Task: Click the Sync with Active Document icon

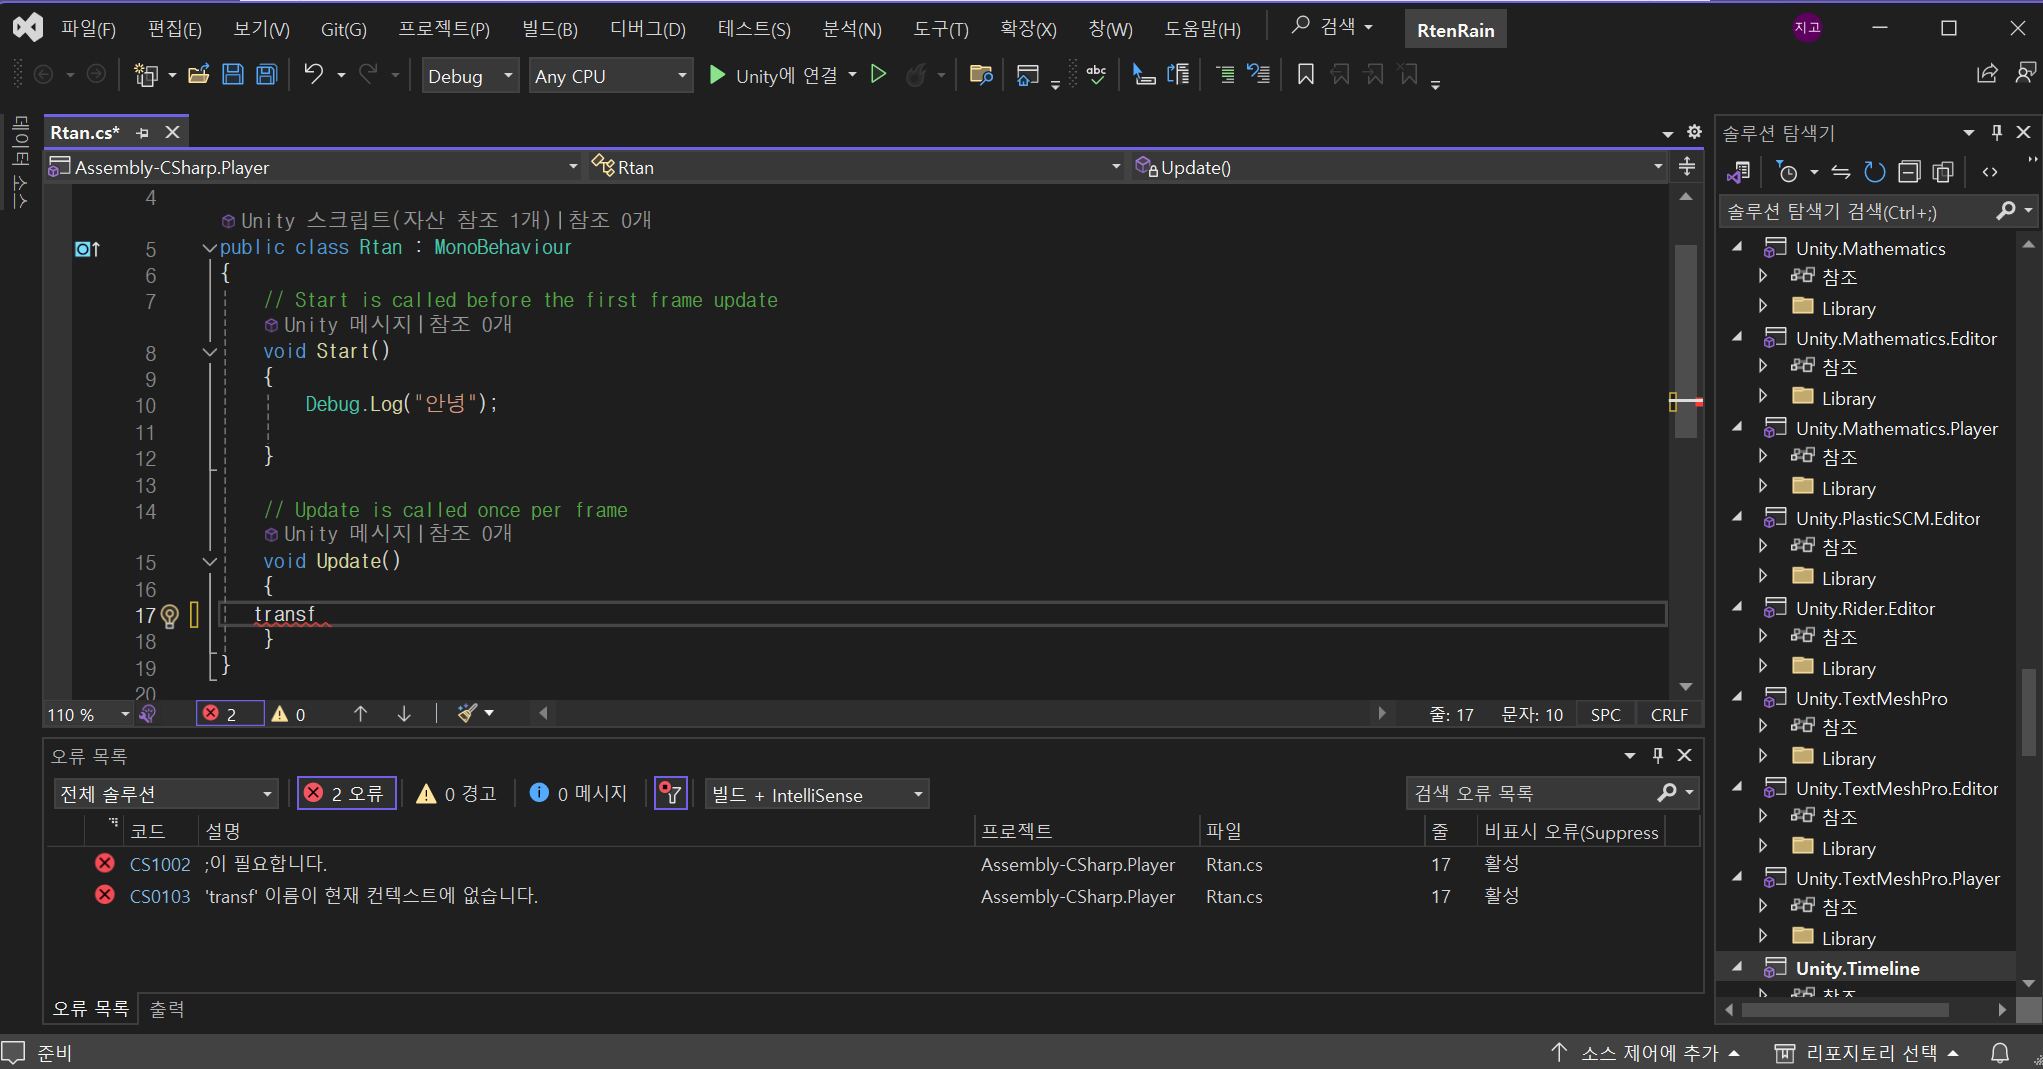Action: click(x=1841, y=172)
